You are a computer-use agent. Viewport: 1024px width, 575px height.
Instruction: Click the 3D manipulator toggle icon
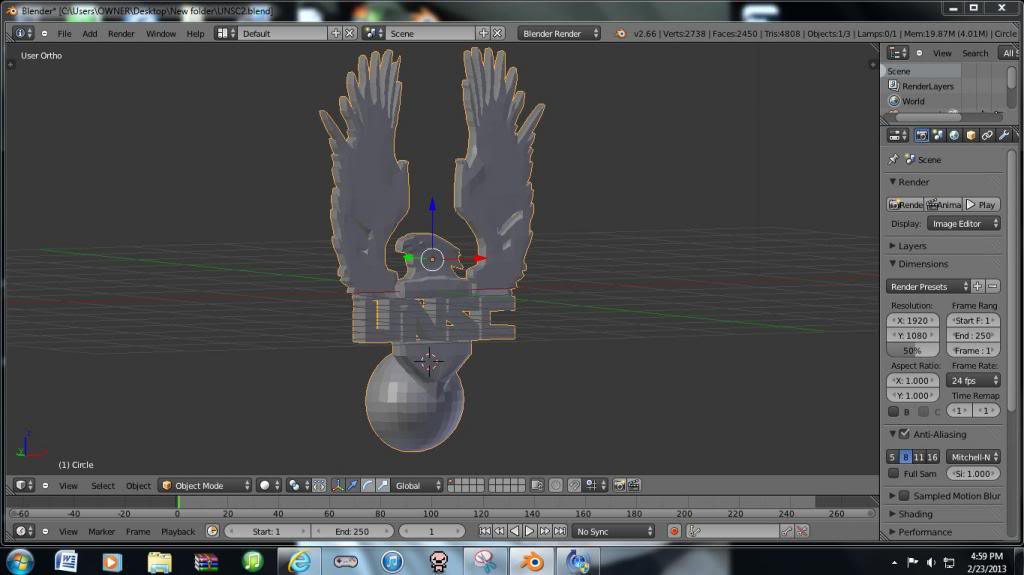[337, 485]
